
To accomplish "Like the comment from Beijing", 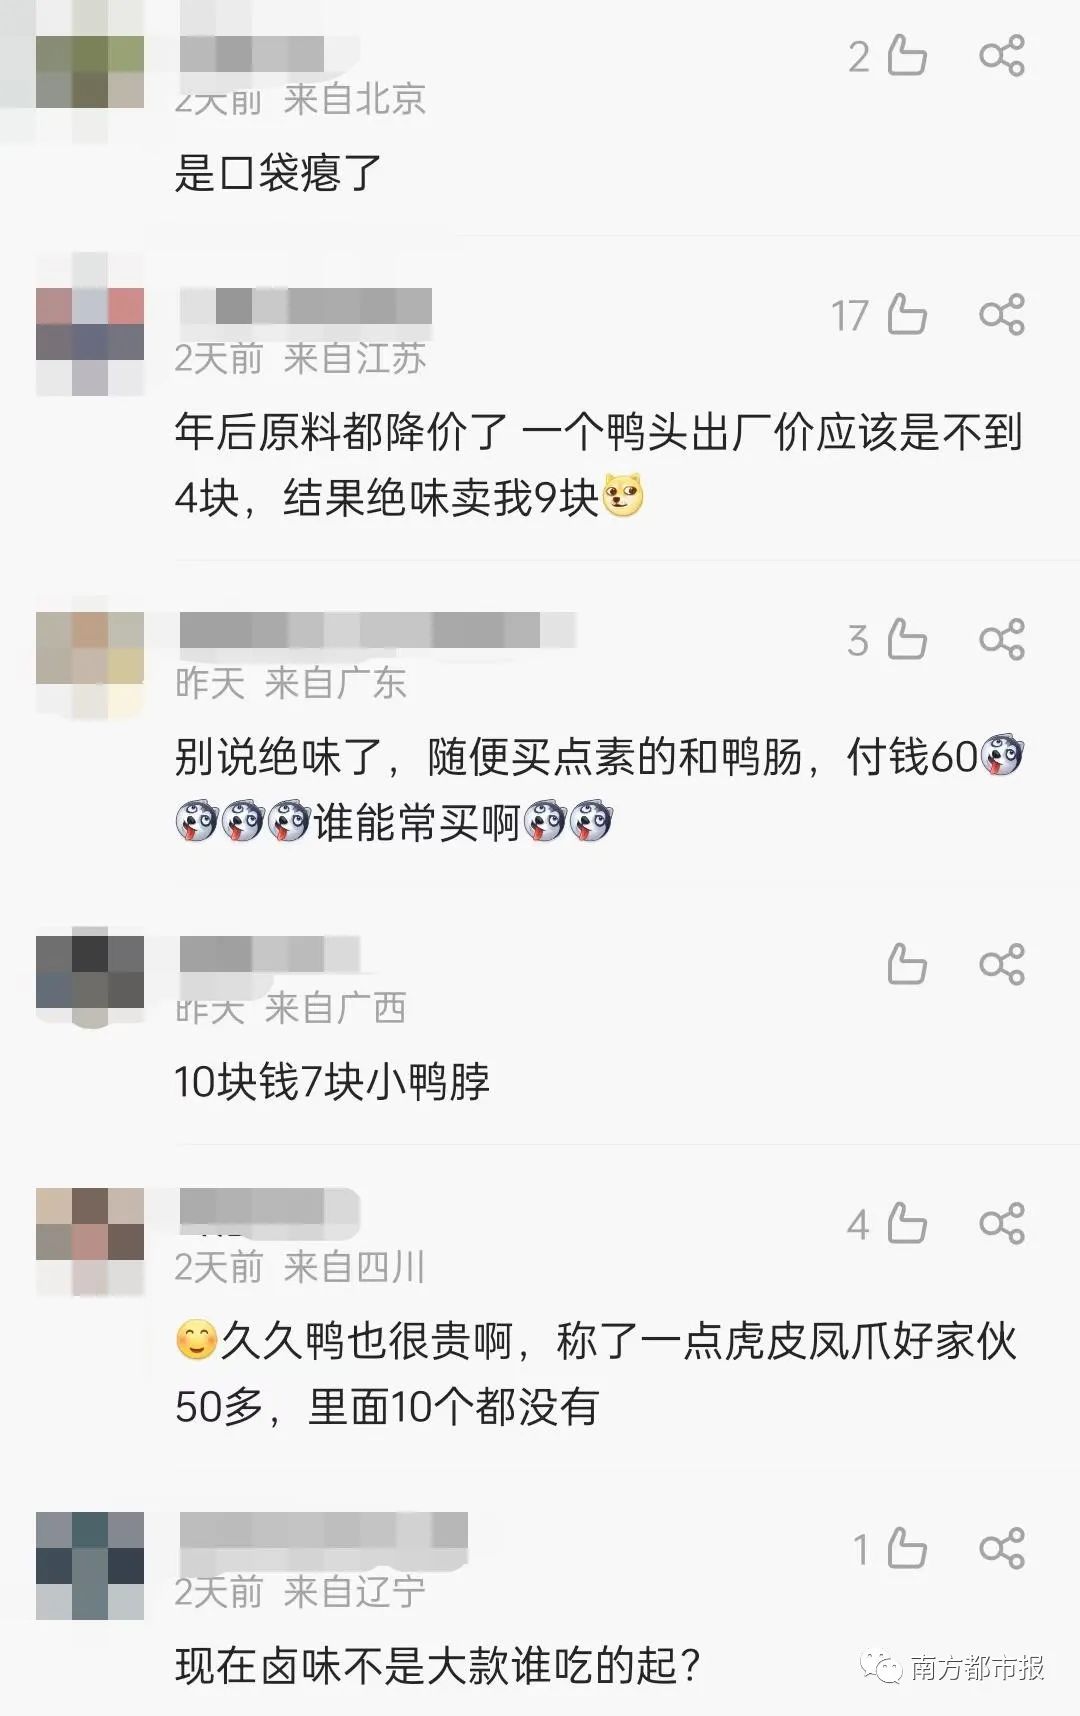I will click(x=906, y=56).
